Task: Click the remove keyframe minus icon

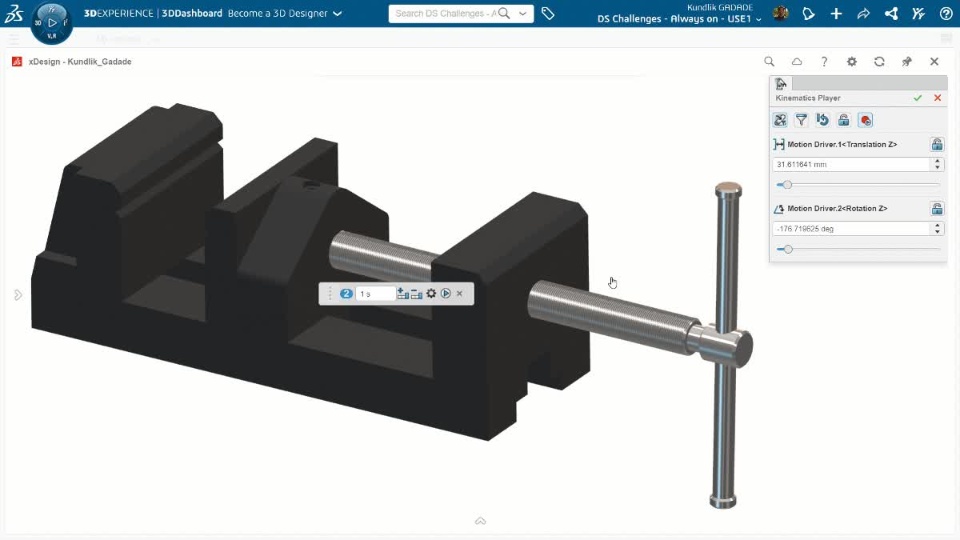Action: 416,294
